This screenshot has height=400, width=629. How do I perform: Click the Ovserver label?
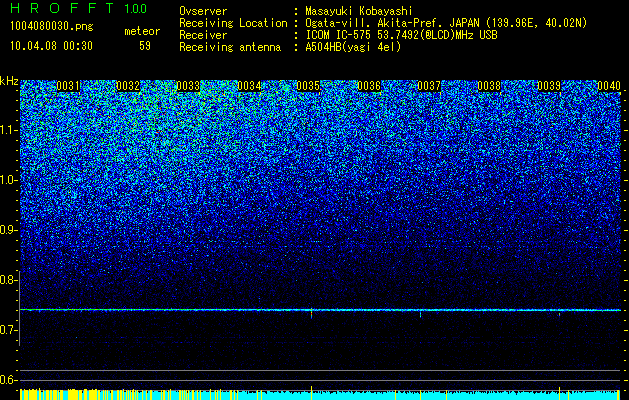[203, 12]
